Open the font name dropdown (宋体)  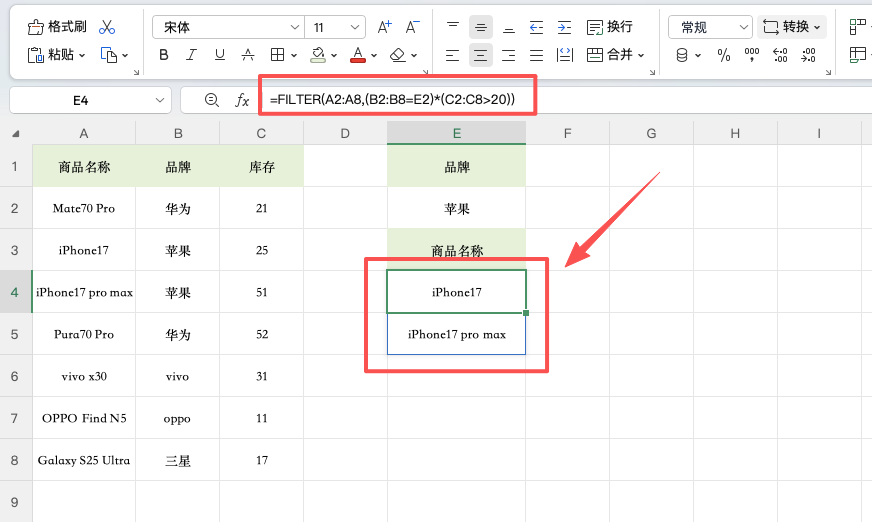229,27
